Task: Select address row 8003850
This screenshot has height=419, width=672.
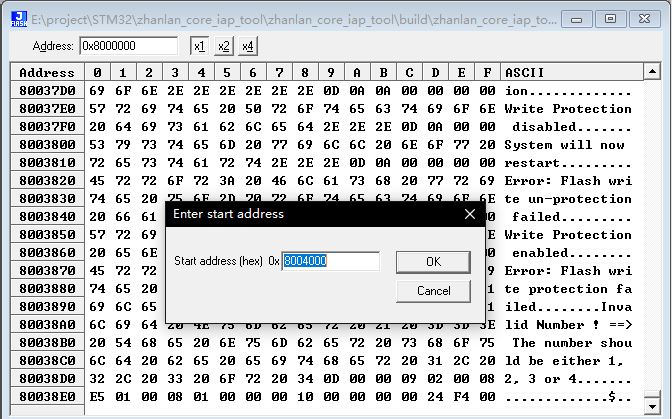Action: coord(47,234)
